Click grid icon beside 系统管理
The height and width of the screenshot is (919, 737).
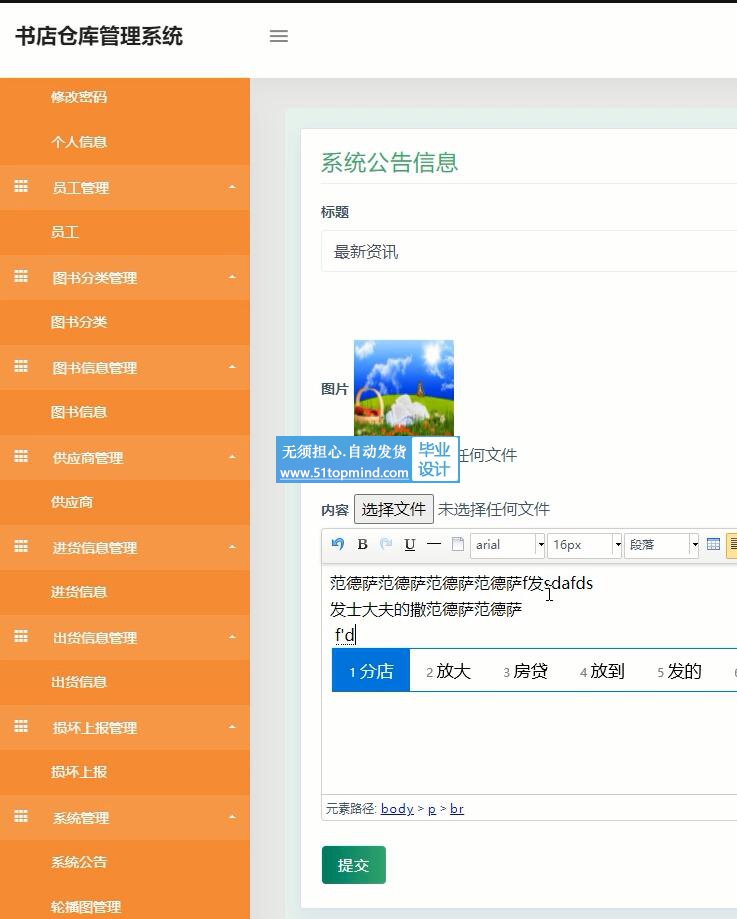click(x=21, y=816)
